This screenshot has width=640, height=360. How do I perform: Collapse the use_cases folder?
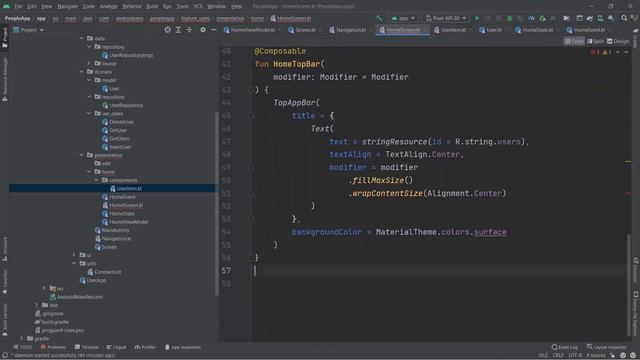(x=89, y=113)
